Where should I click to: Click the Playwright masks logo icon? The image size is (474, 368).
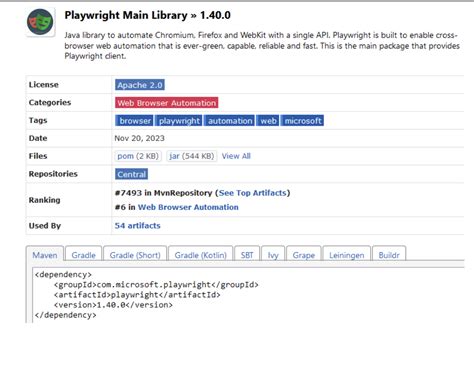(x=40, y=22)
